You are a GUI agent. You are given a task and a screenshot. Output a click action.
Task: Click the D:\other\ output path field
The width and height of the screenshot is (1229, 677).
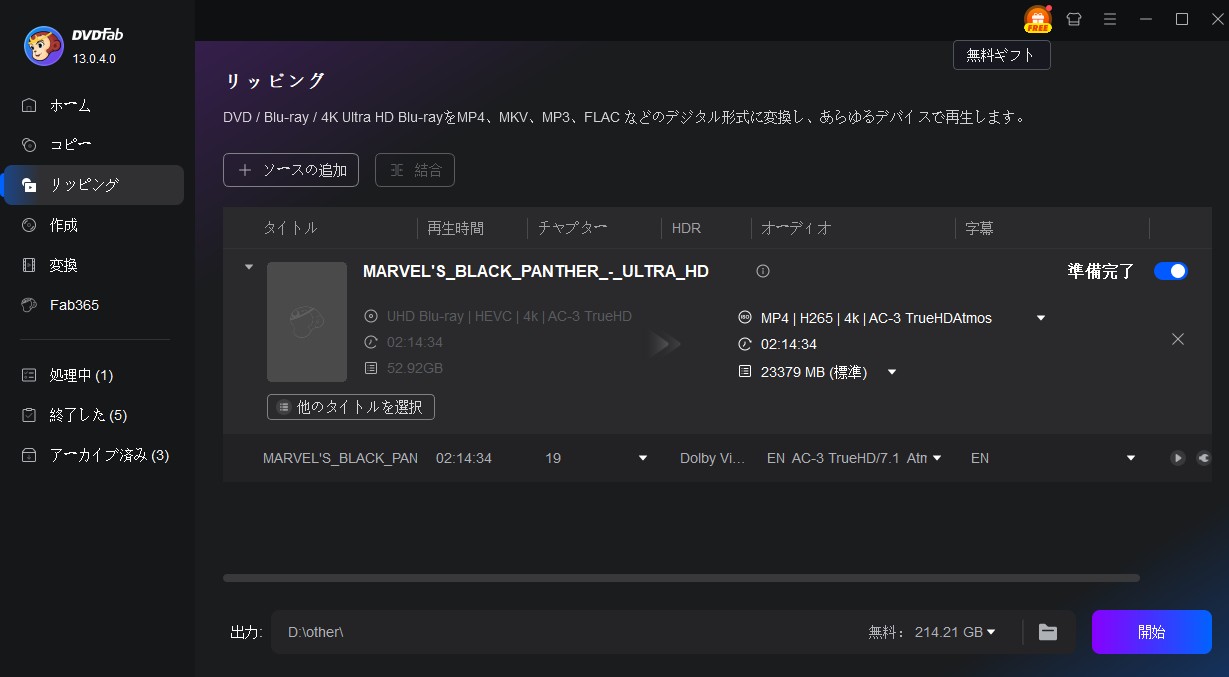565,632
